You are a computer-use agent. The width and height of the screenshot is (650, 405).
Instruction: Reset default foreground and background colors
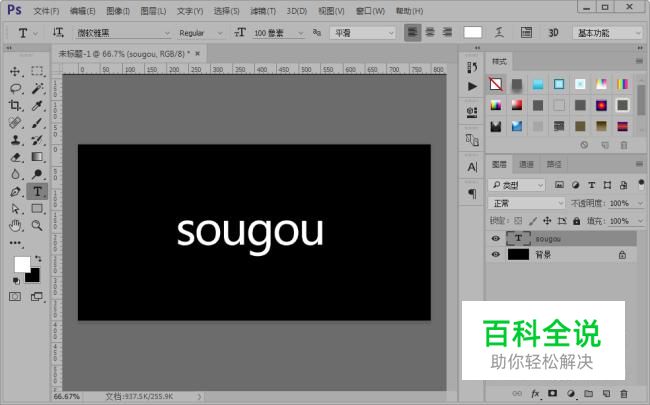(x=16, y=281)
